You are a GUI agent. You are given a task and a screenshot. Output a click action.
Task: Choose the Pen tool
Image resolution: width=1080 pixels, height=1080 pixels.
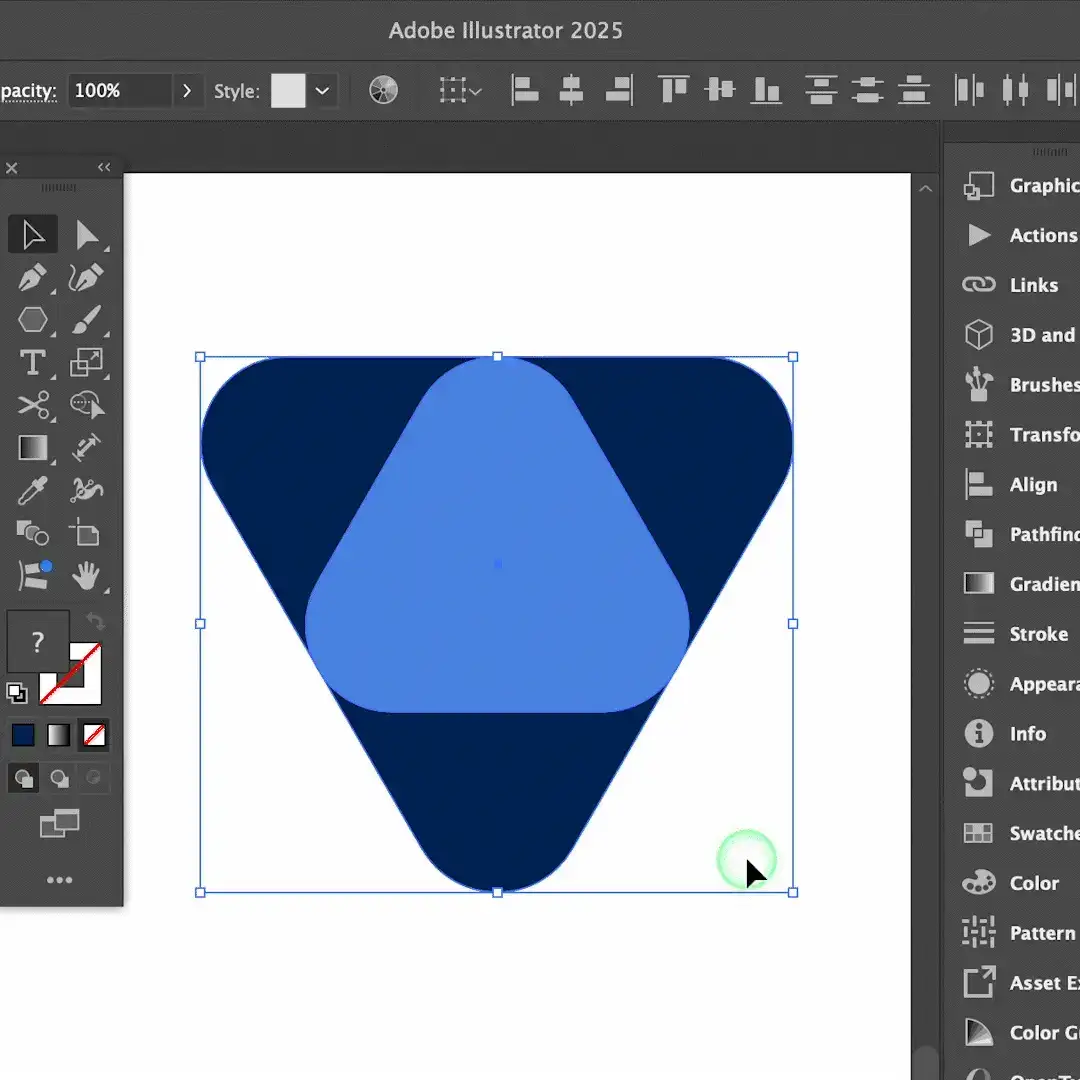(33, 277)
